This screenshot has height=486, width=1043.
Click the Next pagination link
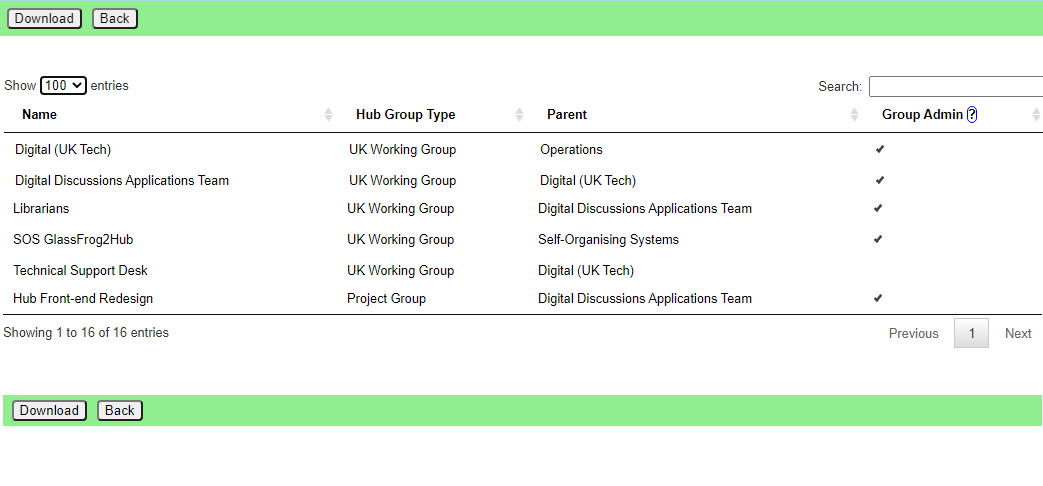[x=1018, y=333]
